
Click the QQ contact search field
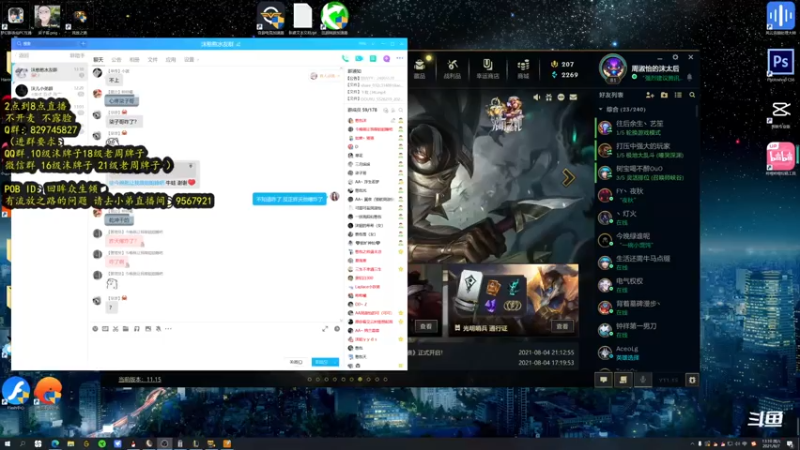pyautogui.click(x=49, y=44)
